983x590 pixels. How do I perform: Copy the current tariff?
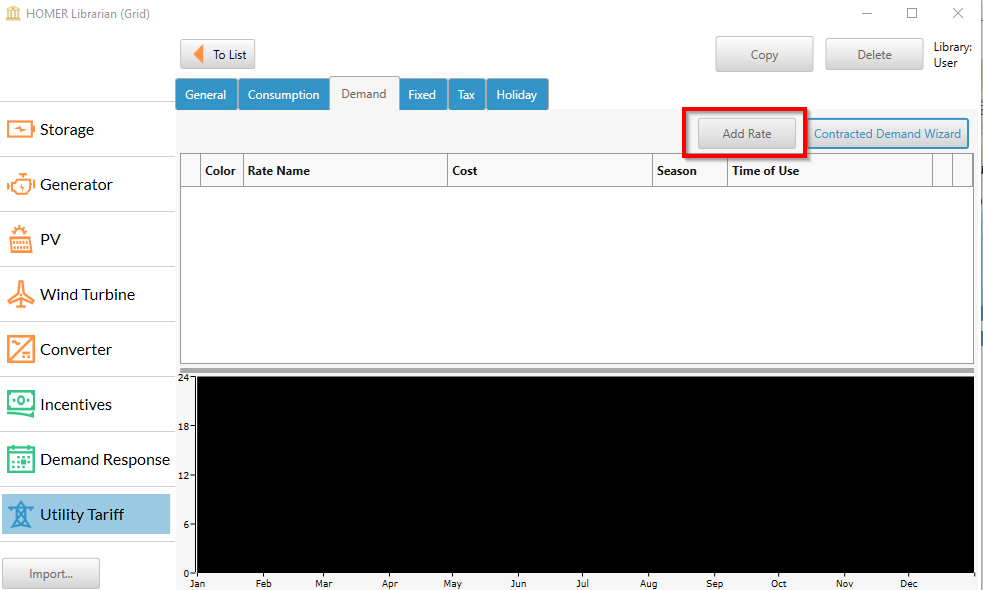click(764, 53)
